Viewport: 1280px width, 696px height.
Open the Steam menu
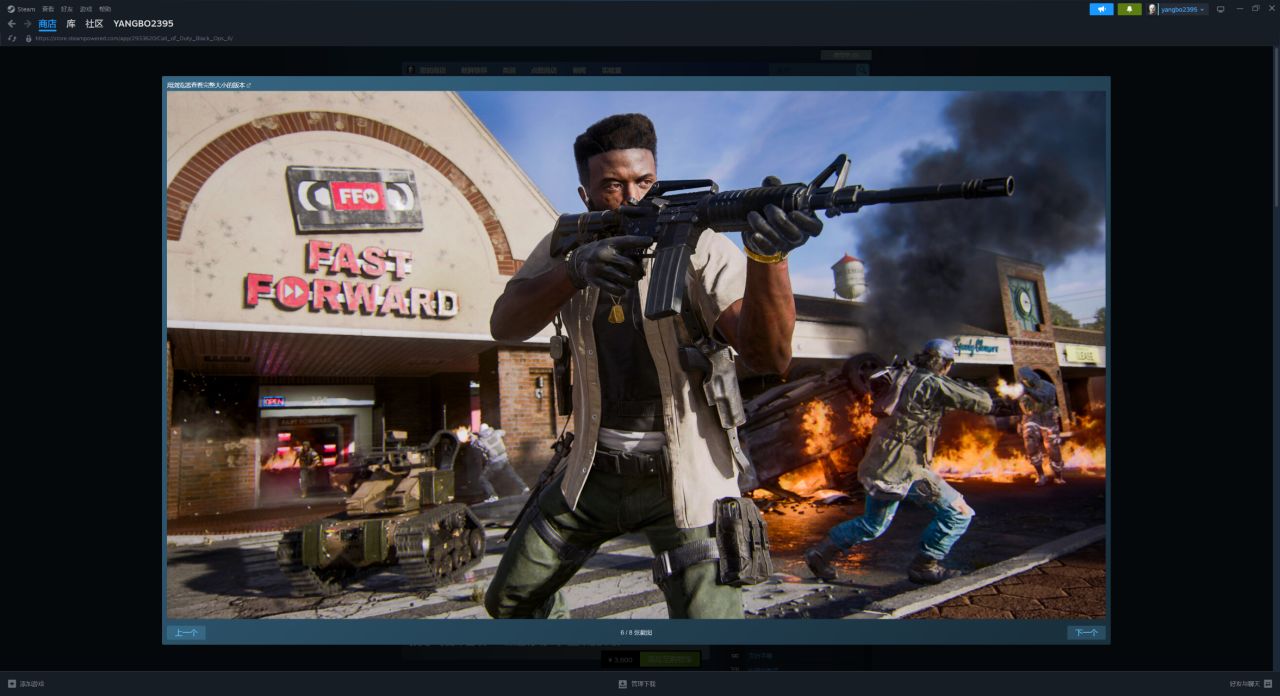(x=21, y=8)
